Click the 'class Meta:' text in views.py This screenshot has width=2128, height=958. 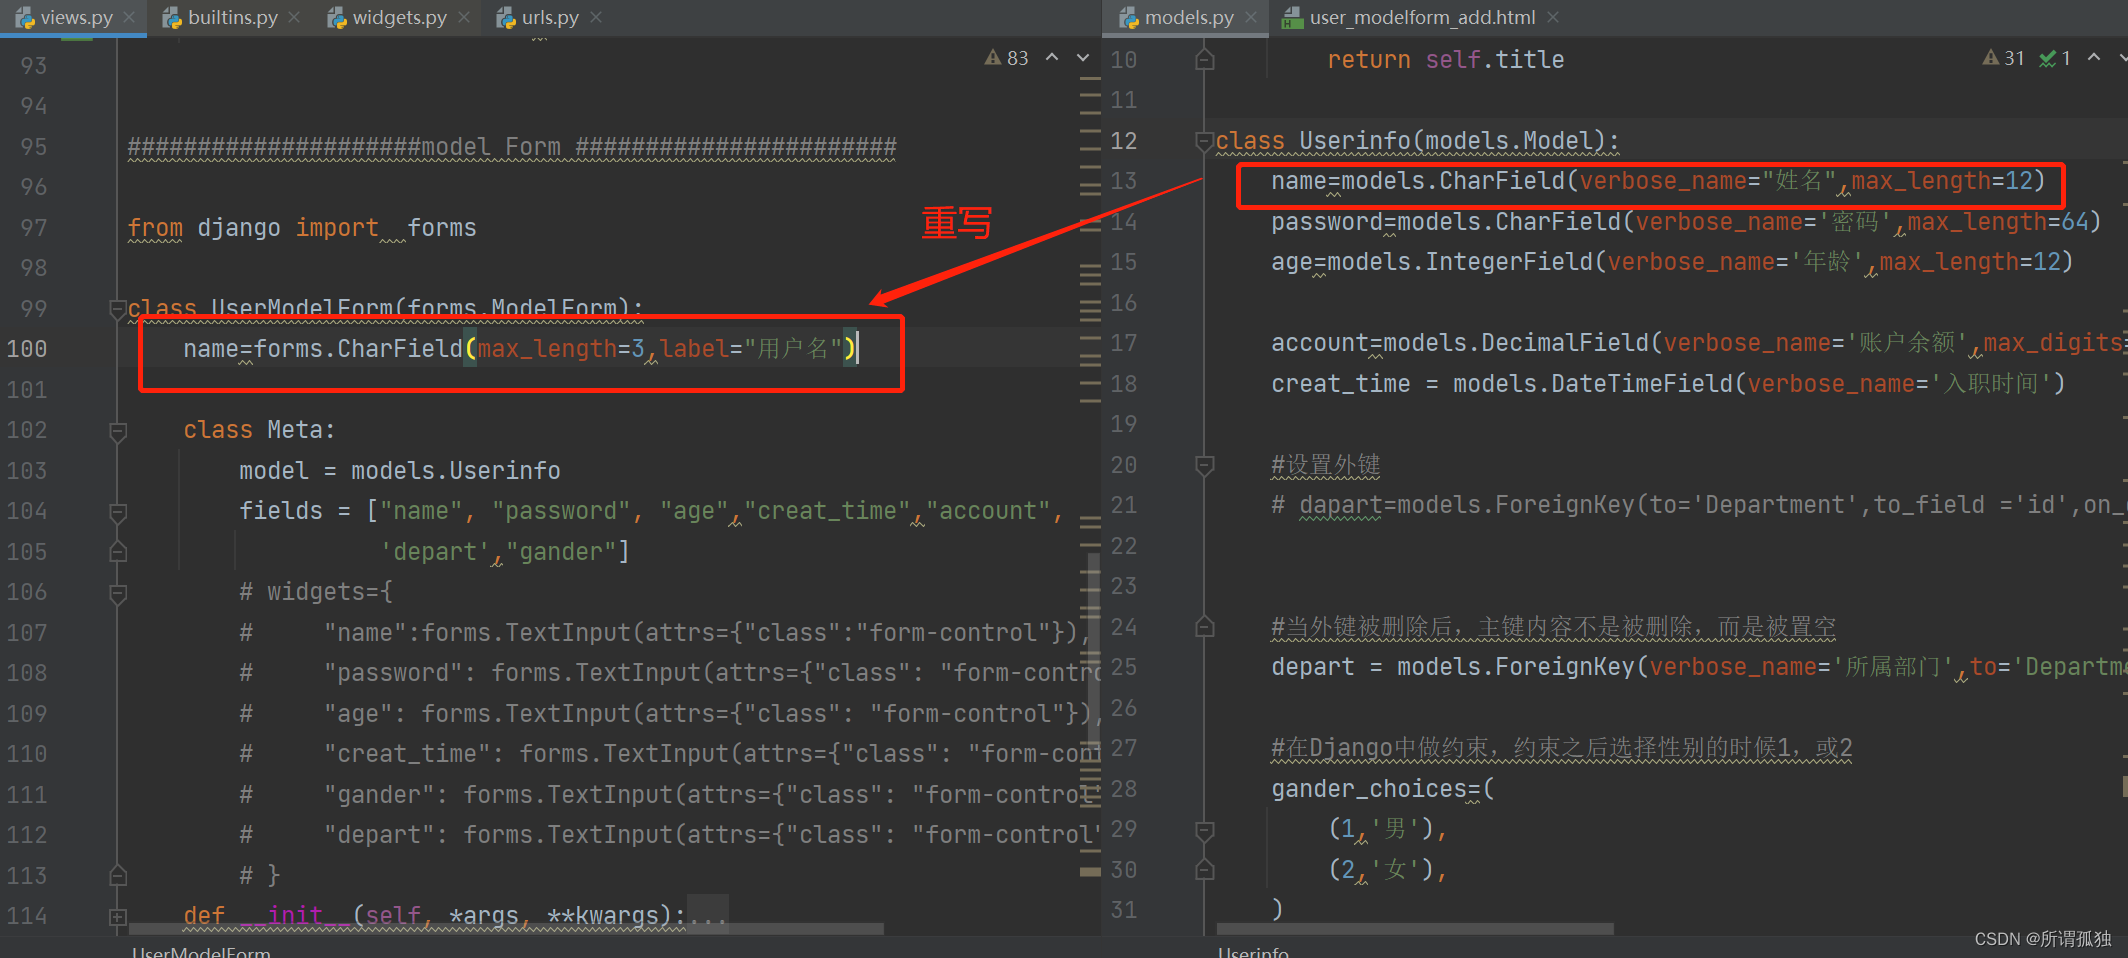click(x=259, y=430)
